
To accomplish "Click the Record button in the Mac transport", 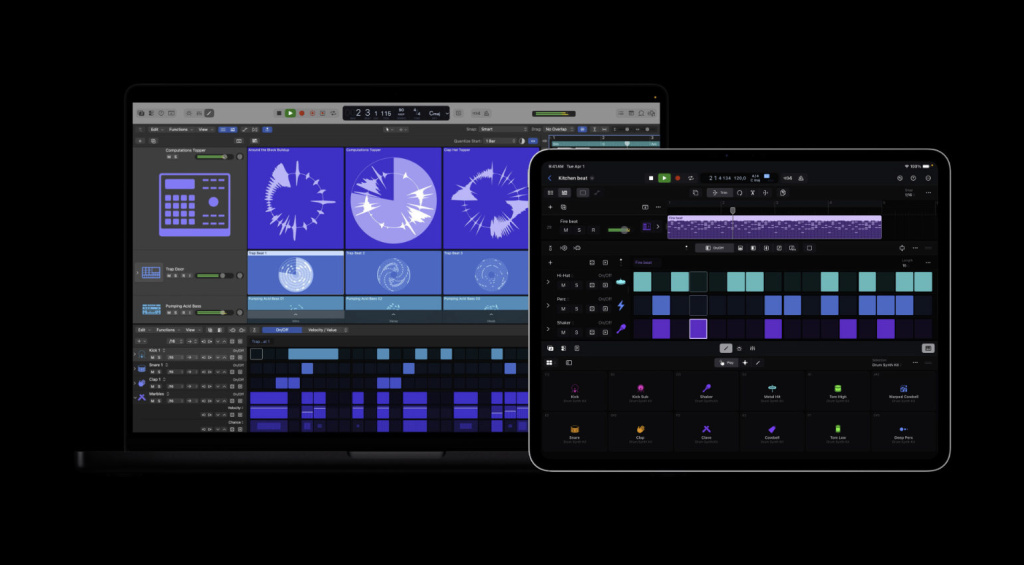I will (302, 113).
